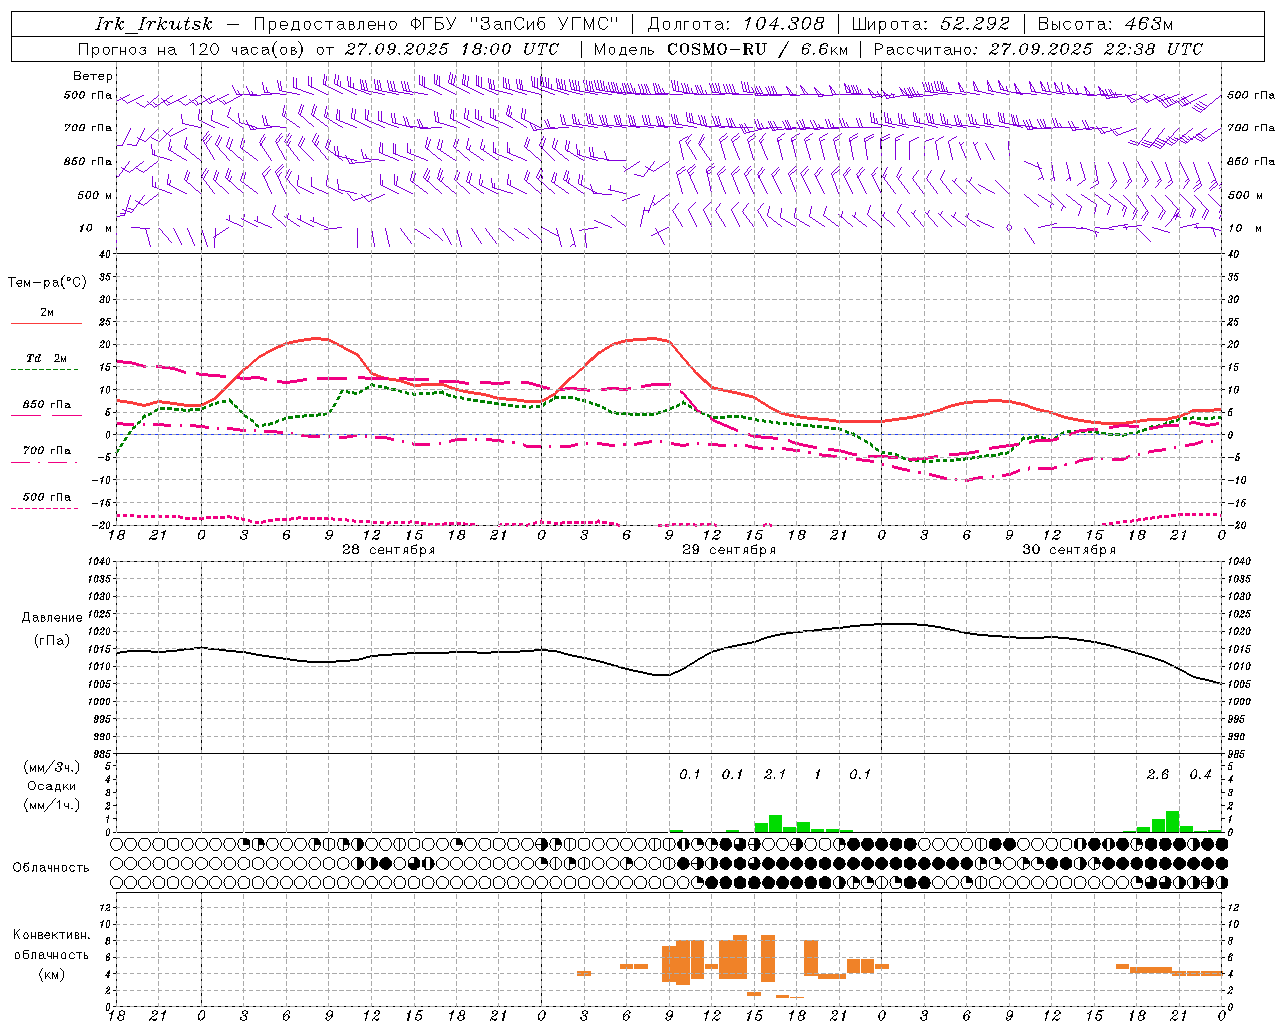1280x1024 pixels.
Task: Click the date label 28 сентября
Action: click(389, 550)
